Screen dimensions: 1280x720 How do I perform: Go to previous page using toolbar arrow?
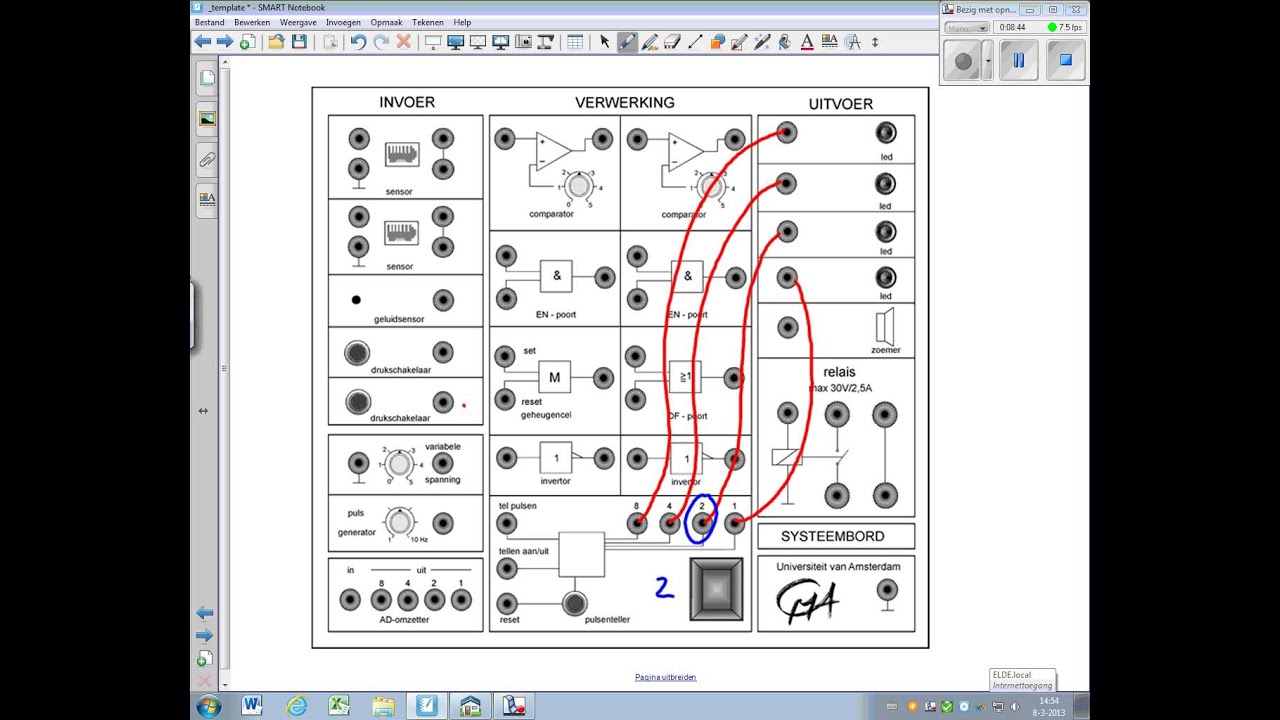click(203, 42)
